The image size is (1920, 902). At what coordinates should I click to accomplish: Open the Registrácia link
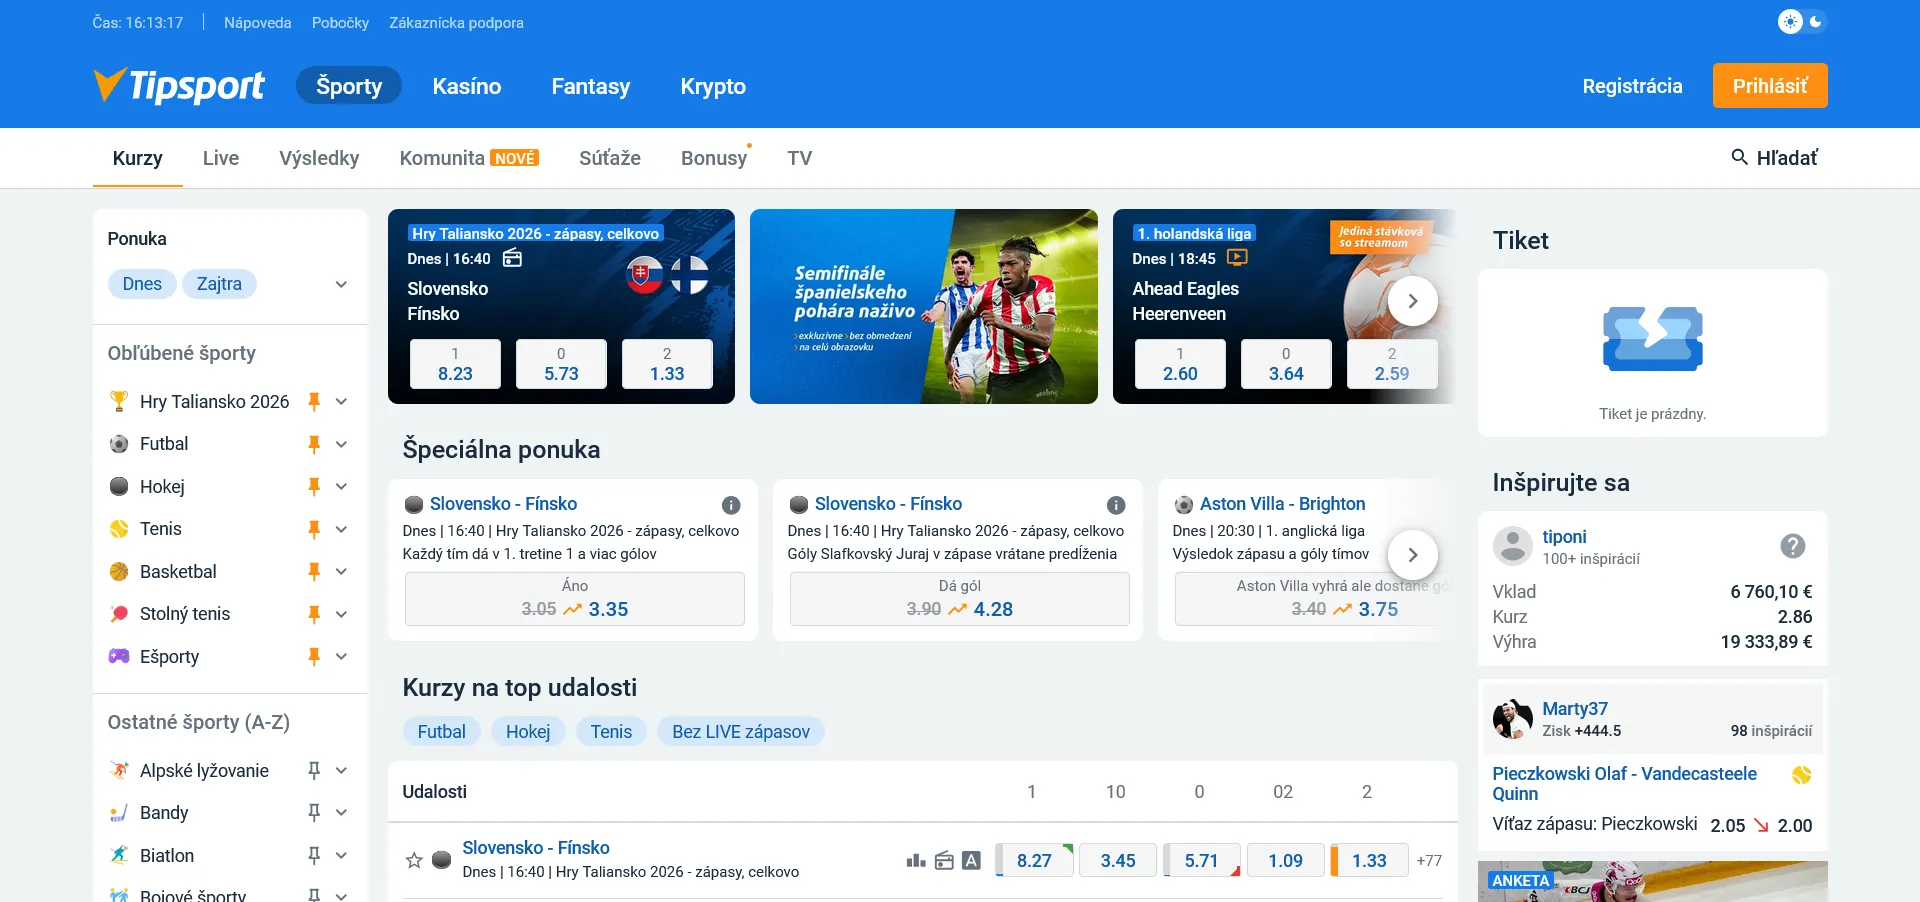(x=1631, y=86)
